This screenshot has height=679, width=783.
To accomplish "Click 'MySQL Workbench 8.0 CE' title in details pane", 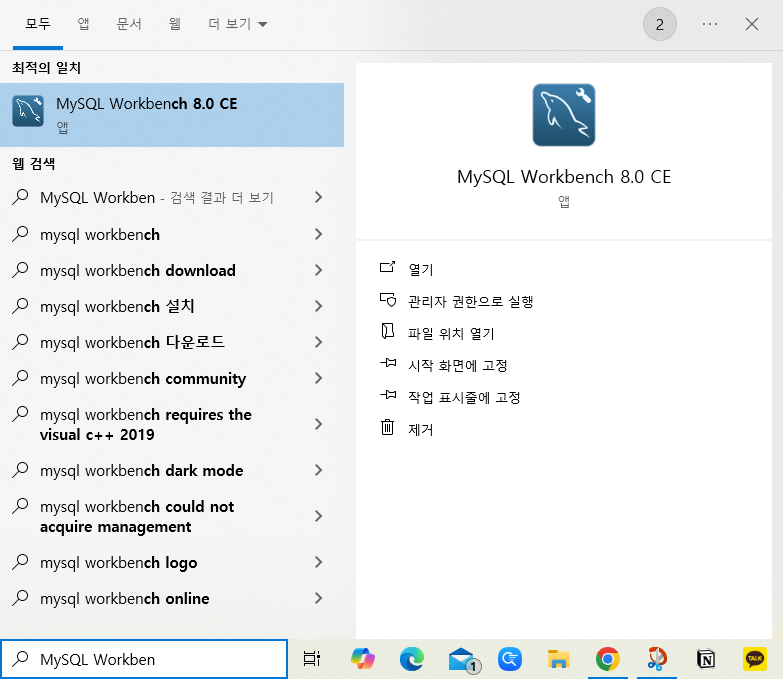I will pyautogui.click(x=564, y=177).
